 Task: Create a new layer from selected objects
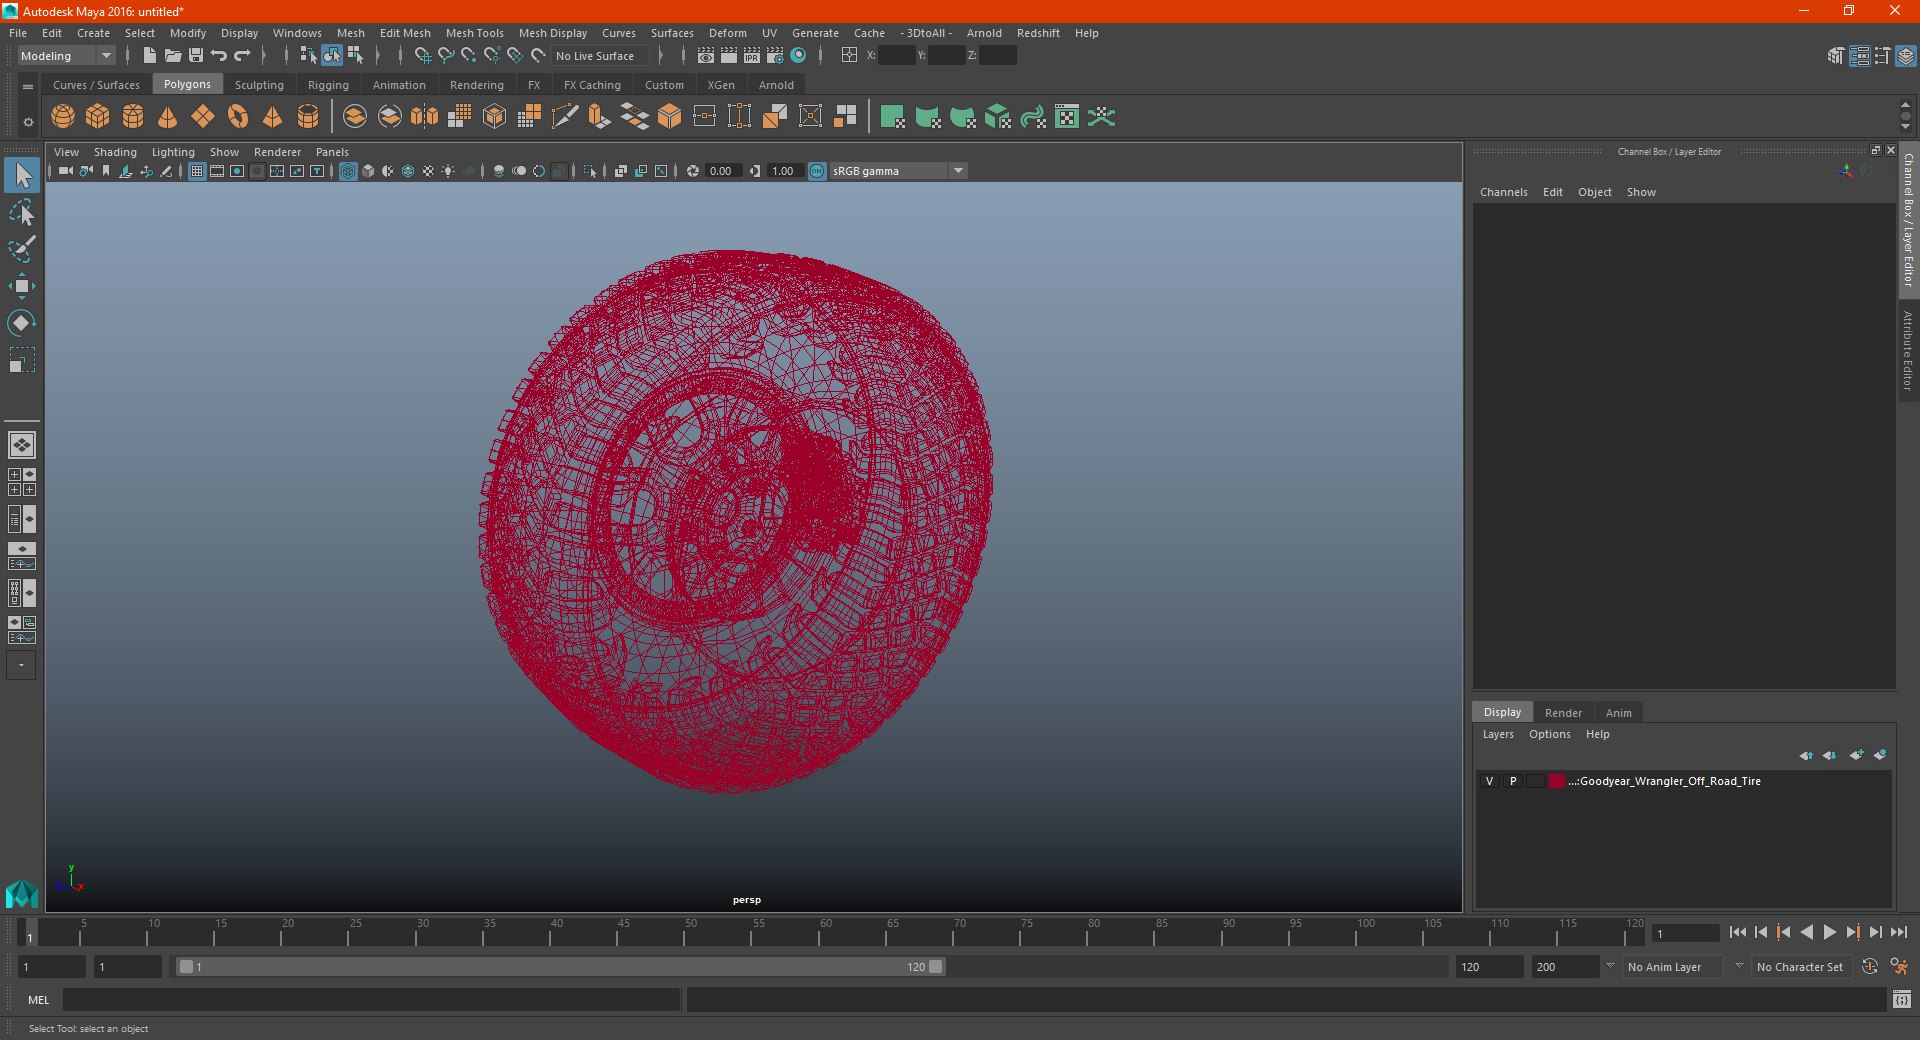tap(1880, 755)
